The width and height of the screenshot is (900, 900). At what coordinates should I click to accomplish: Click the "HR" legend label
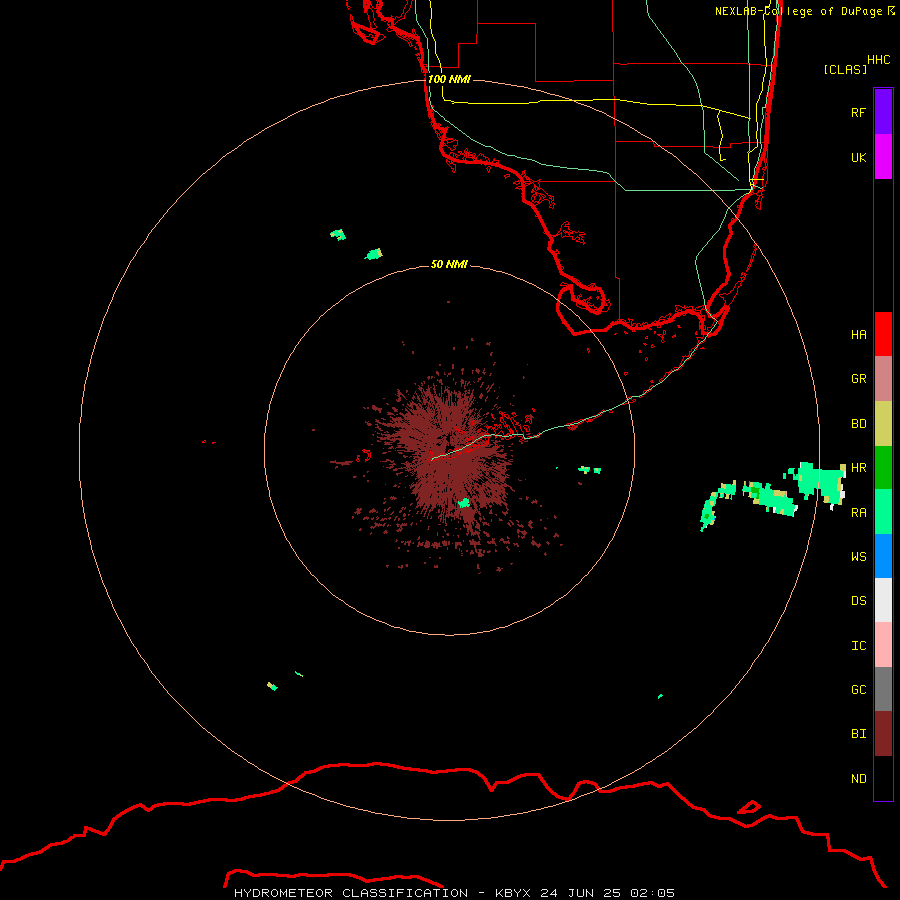(x=859, y=468)
